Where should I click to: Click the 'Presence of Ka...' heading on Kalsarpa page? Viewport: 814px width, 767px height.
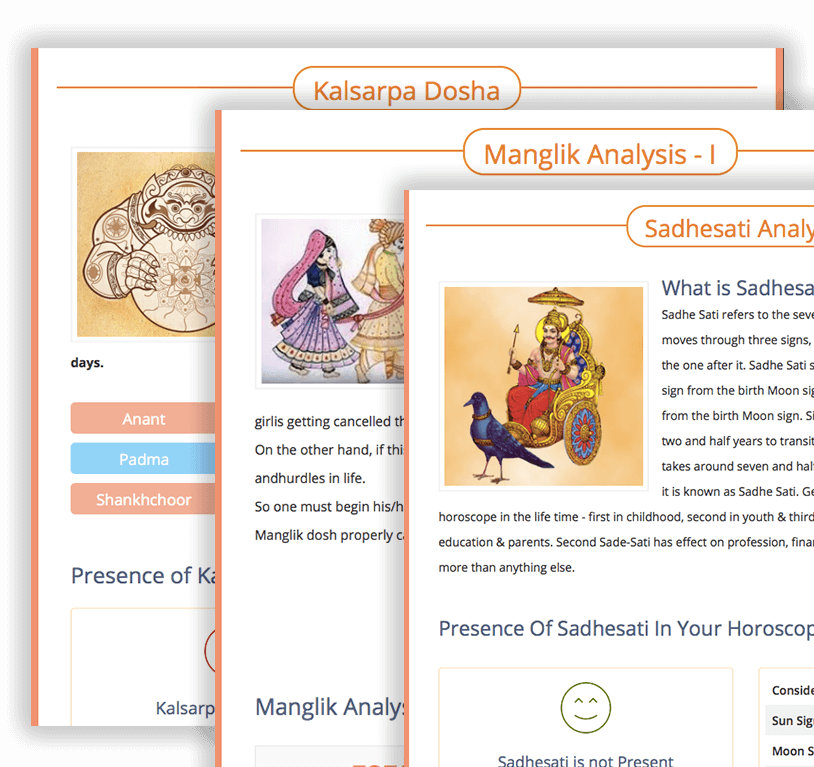coord(143,576)
